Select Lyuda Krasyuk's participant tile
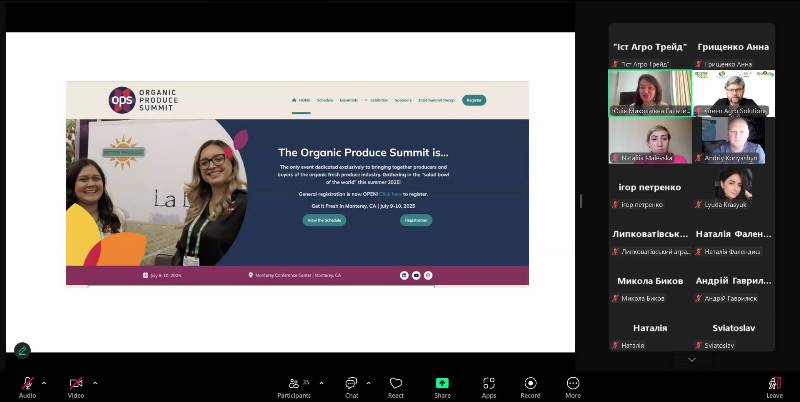800x402 pixels. tap(733, 187)
